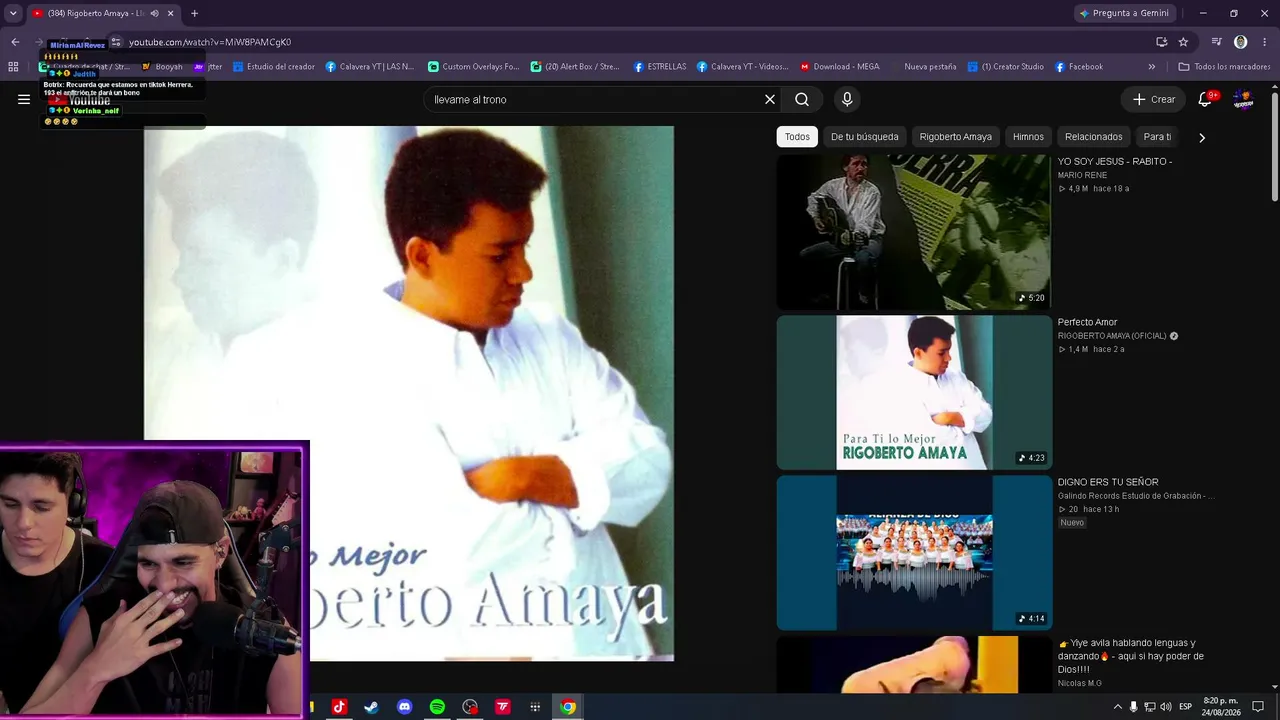
Task: Open the Alert Box bookmark
Action: pyautogui.click(x=575, y=67)
